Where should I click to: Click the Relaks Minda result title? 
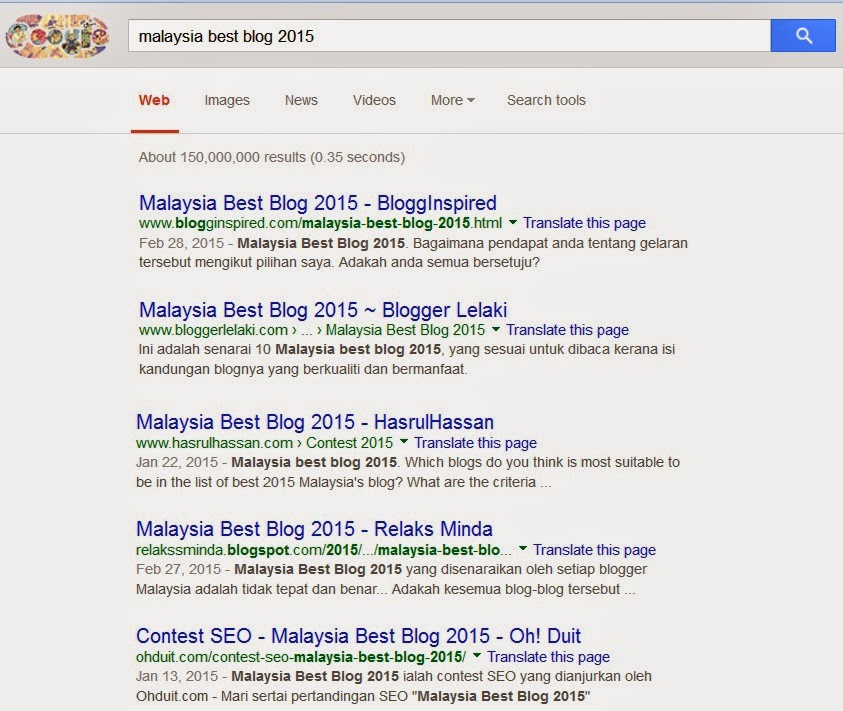click(313, 528)
